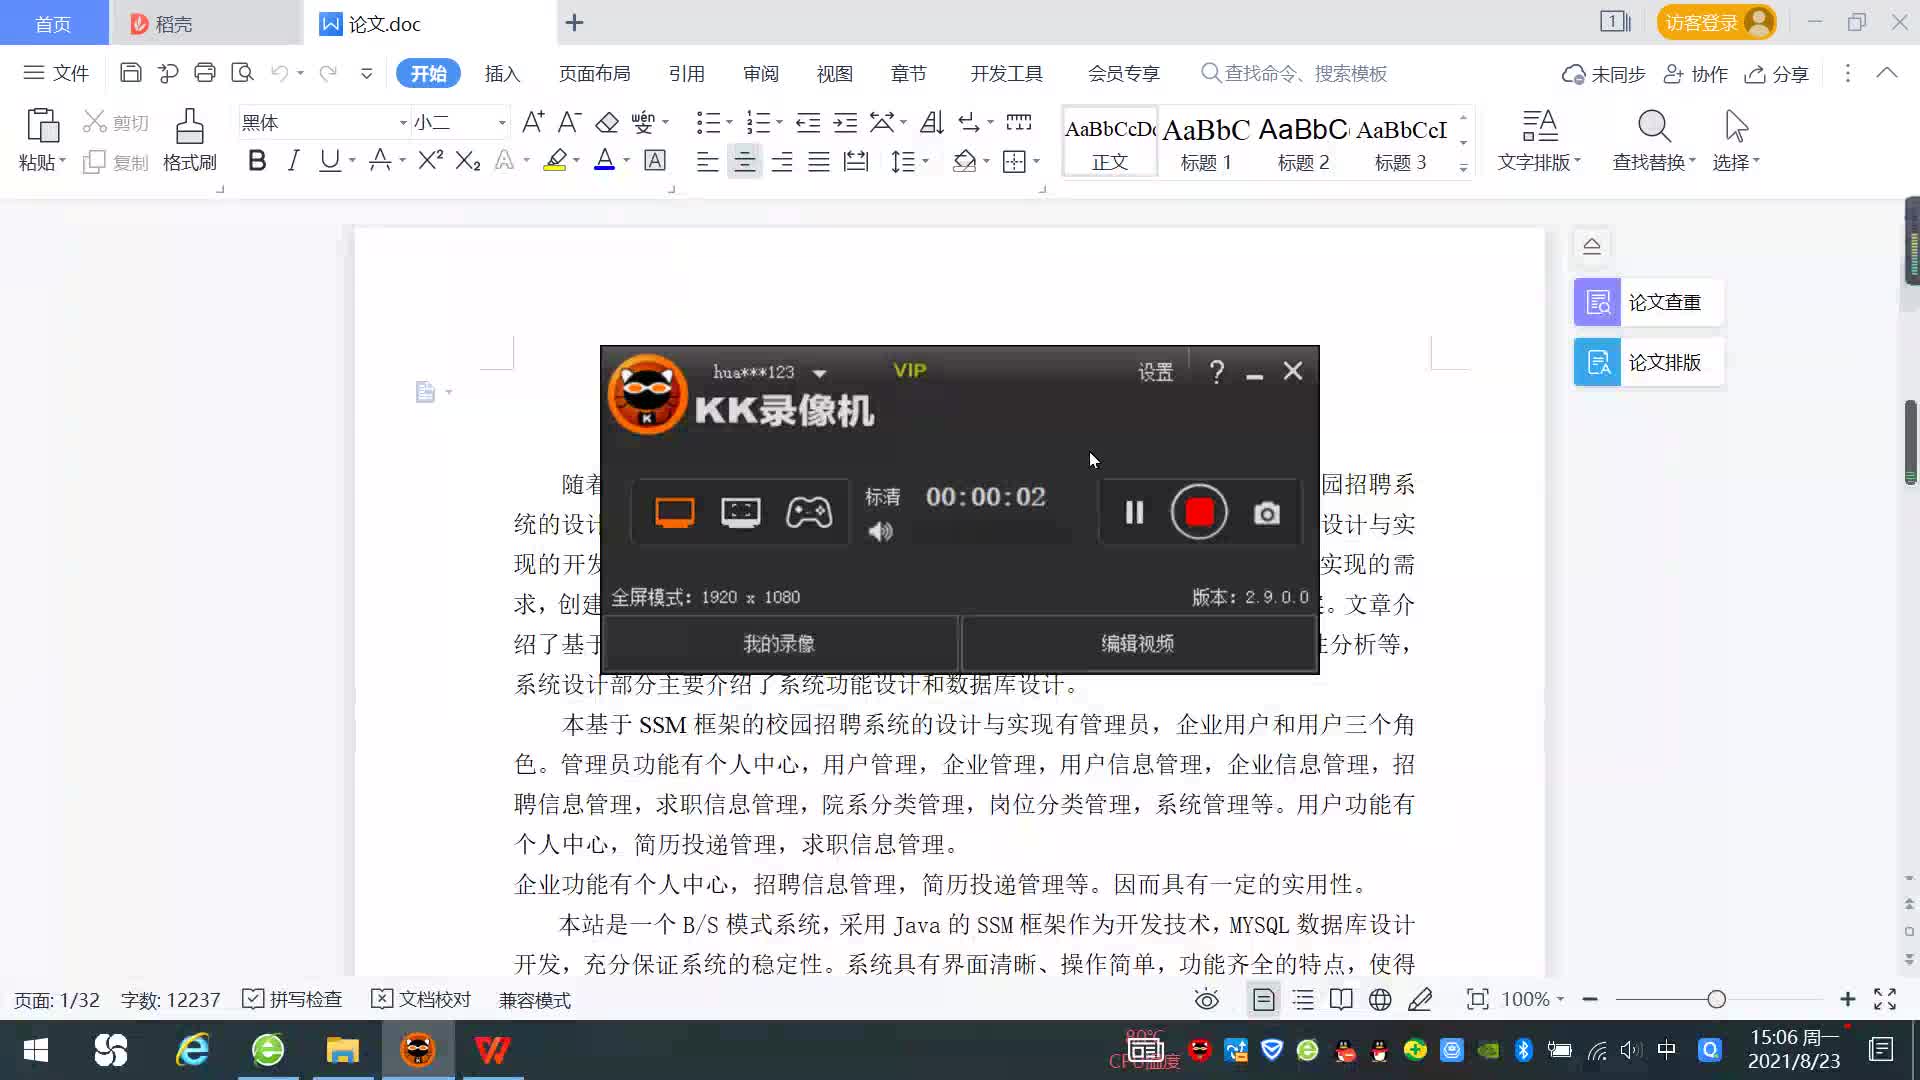Select the full-screen recording mode icon

coord(674,512)
